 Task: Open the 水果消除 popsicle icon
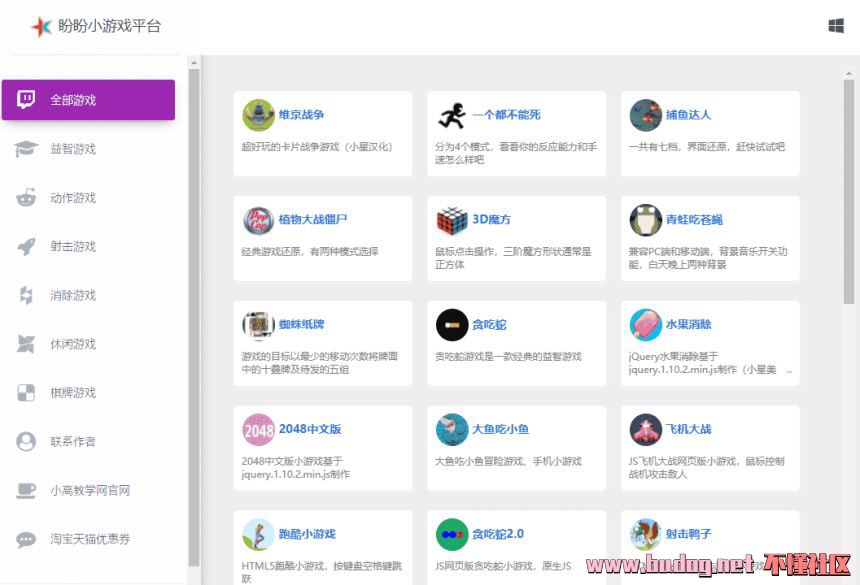coord(646,325)
